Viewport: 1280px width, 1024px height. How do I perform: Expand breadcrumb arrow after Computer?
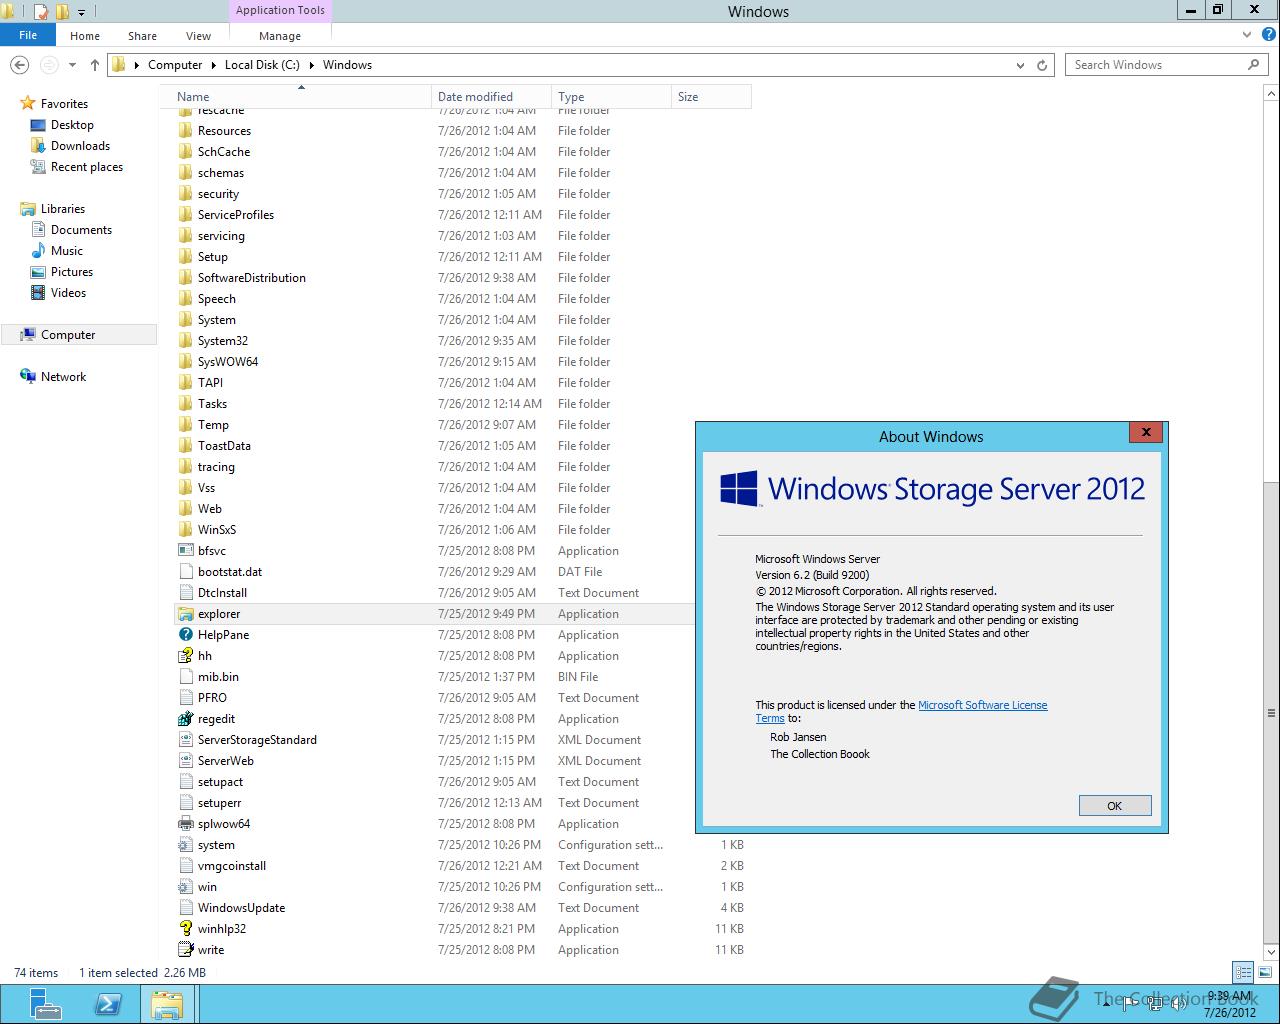(x=213, y=65)
